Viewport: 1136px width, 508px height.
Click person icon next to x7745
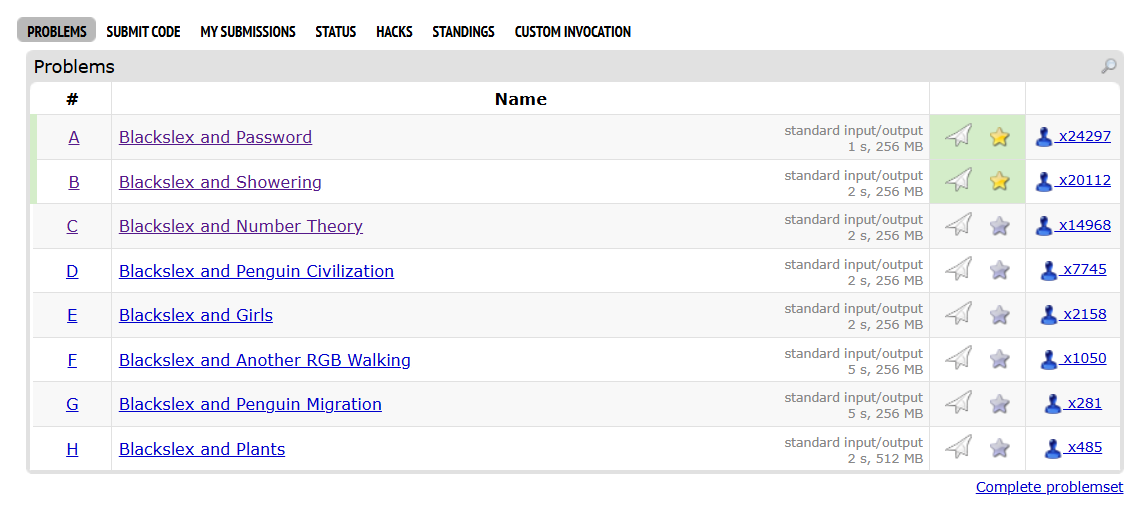[1048, 271]
